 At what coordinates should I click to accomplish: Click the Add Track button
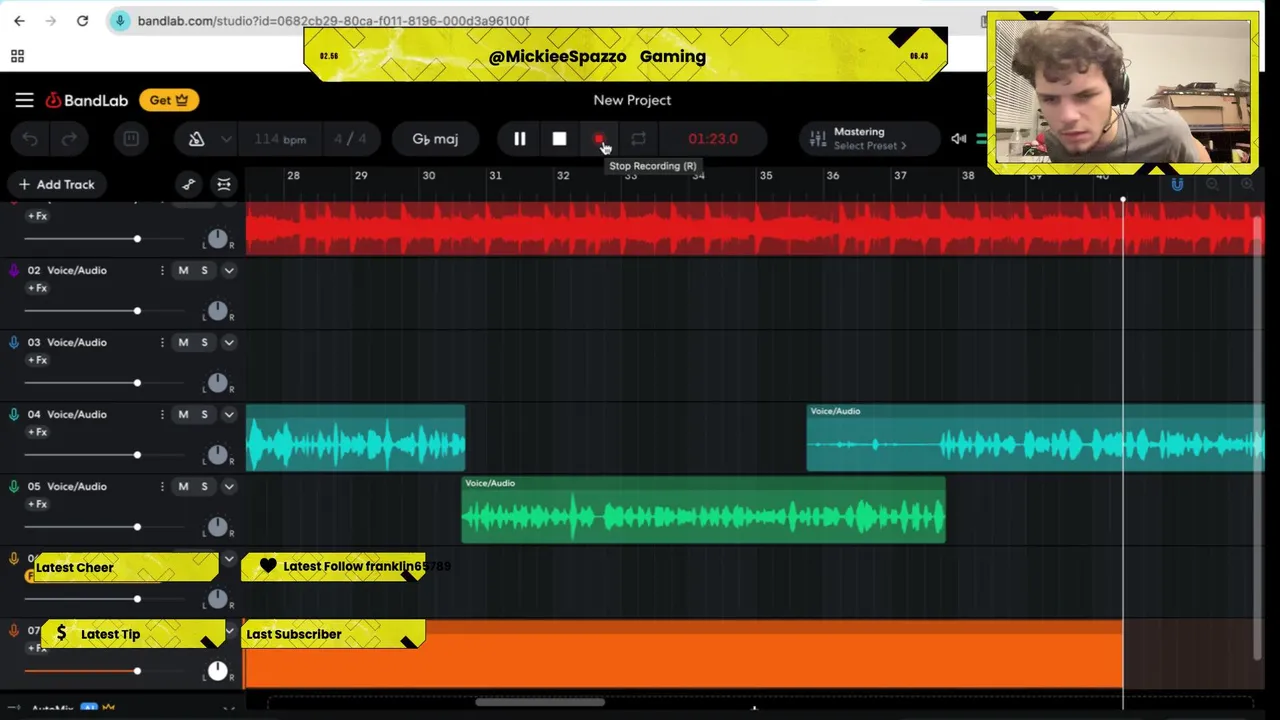click(56, 184)
